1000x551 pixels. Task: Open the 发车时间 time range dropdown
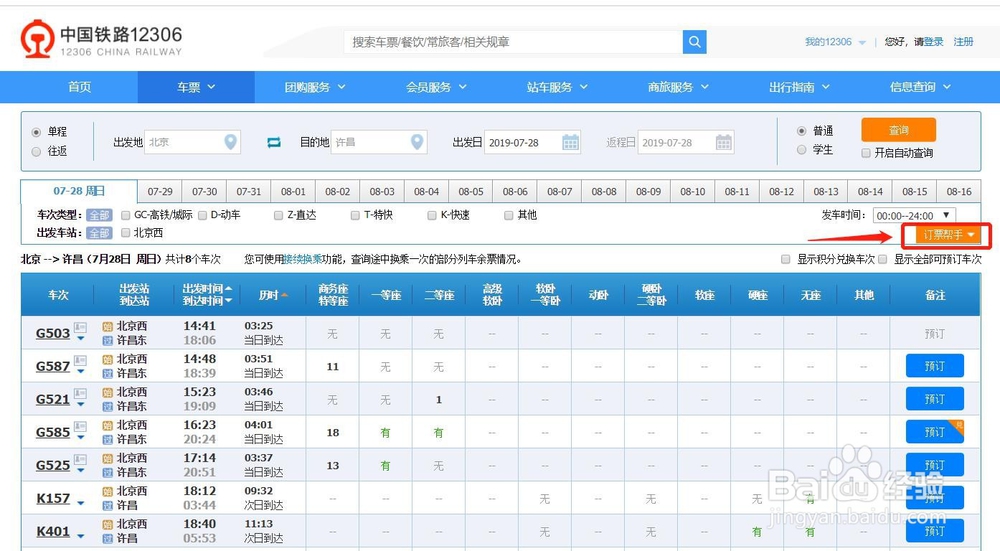[914, 216]
